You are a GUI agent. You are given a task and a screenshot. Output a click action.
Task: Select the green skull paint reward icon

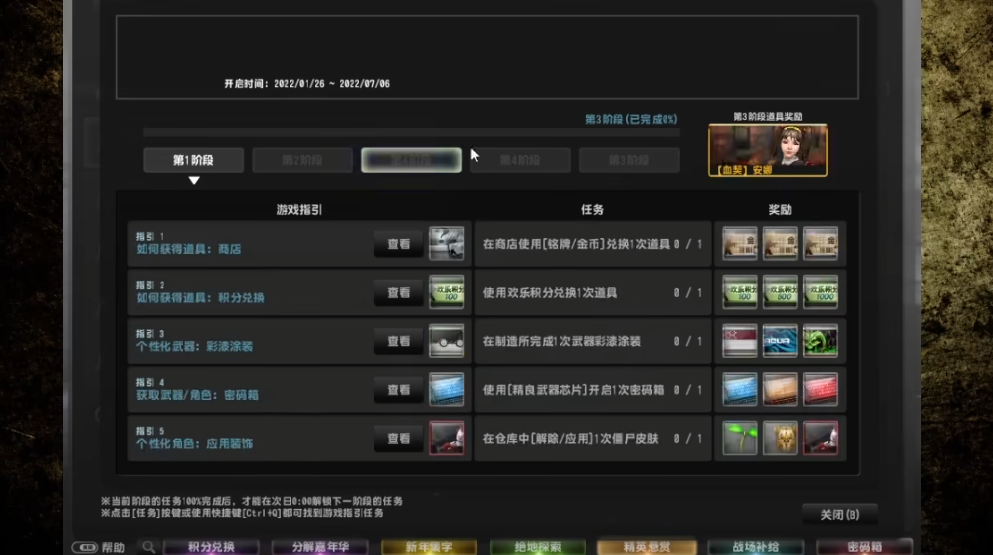[821, 341]
